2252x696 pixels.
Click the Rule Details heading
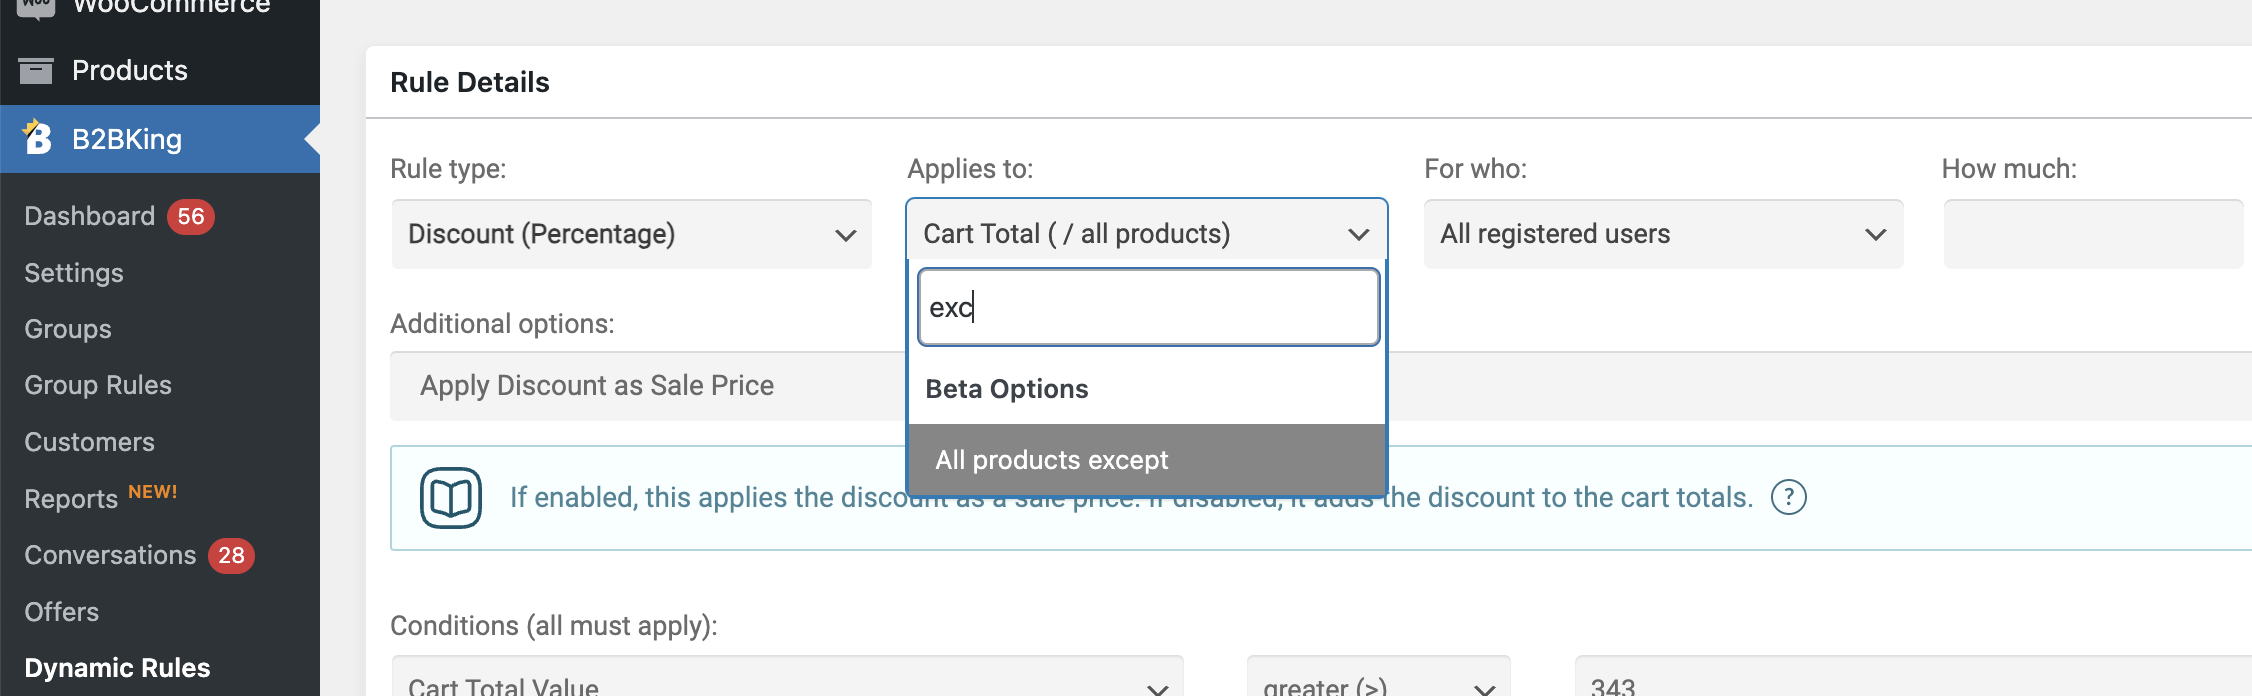click(470, 82)
